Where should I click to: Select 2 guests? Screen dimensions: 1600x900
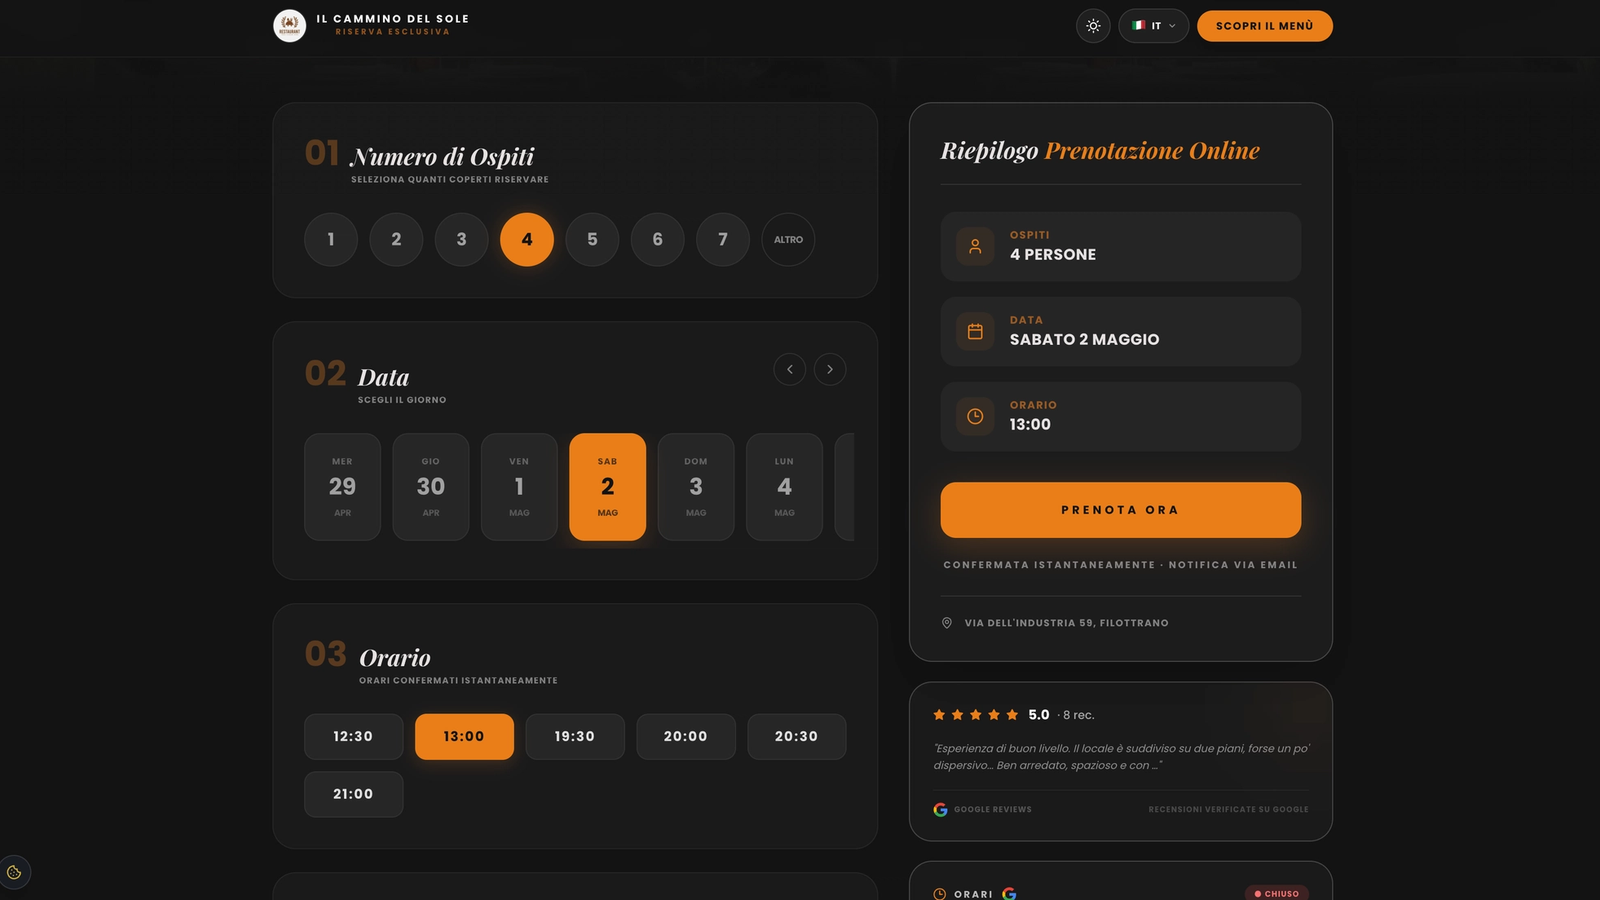pos(396,240)
